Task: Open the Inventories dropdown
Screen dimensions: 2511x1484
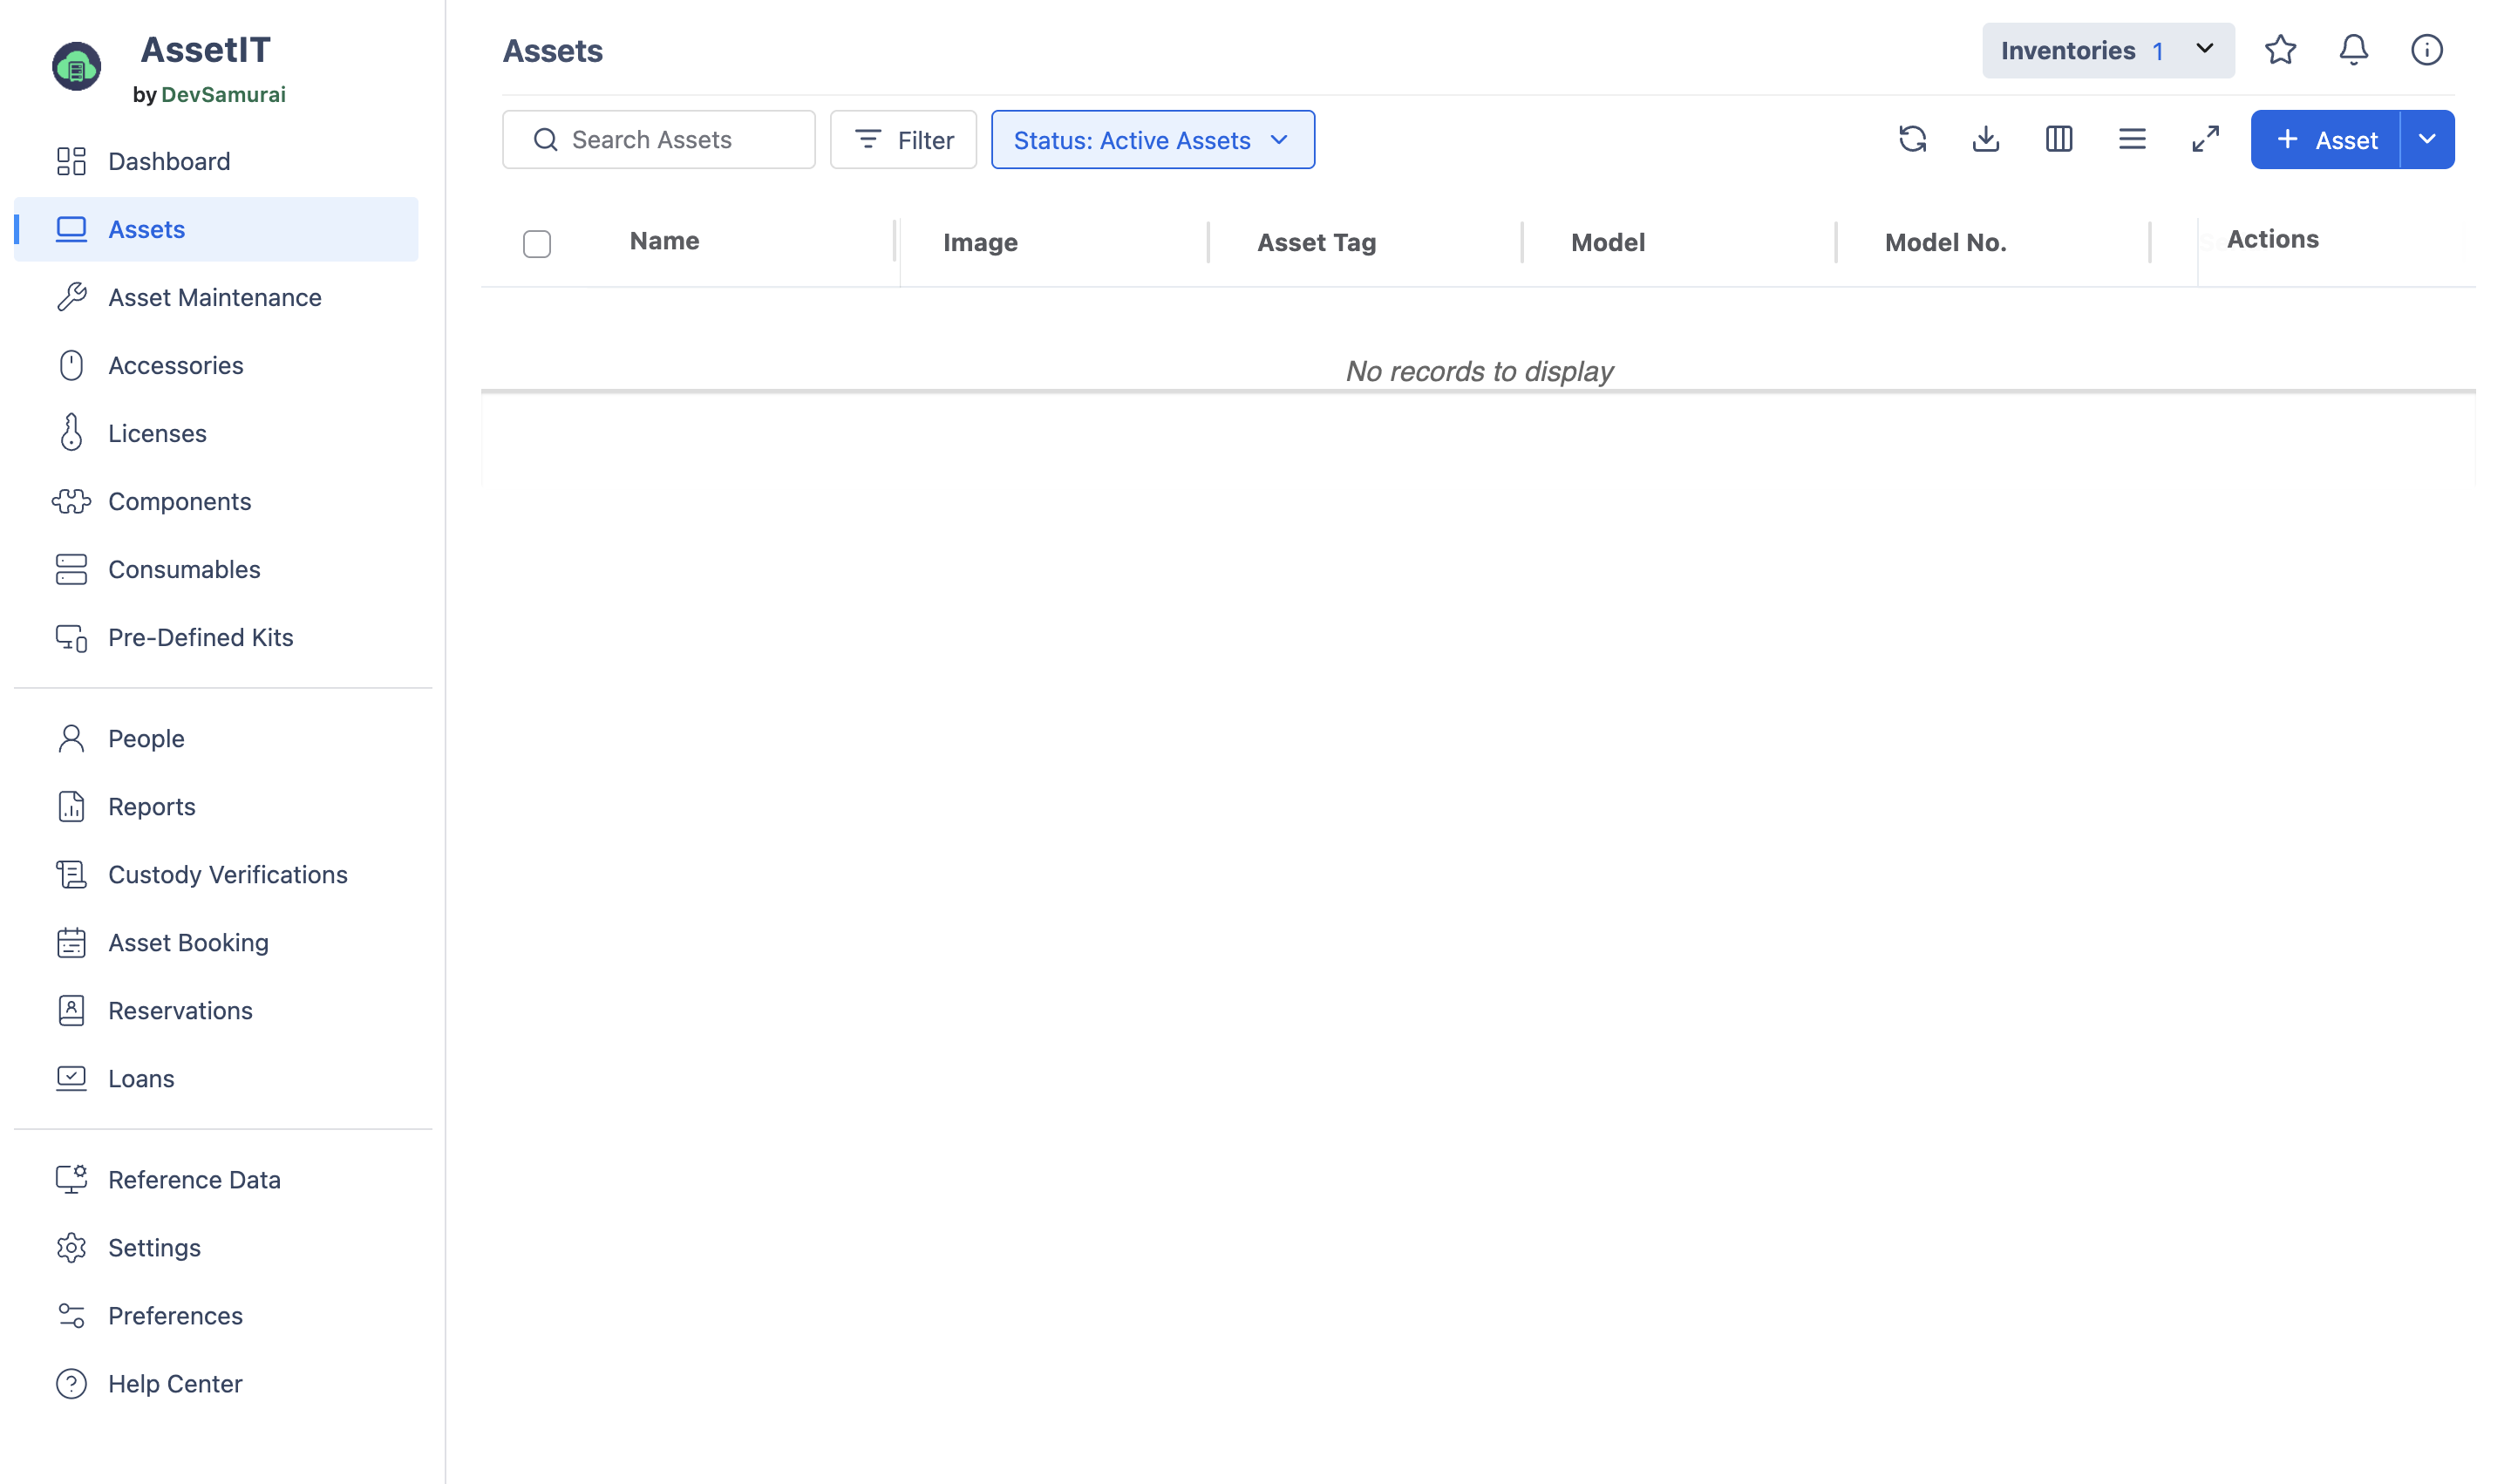Action: click(x=2107, y=50)
